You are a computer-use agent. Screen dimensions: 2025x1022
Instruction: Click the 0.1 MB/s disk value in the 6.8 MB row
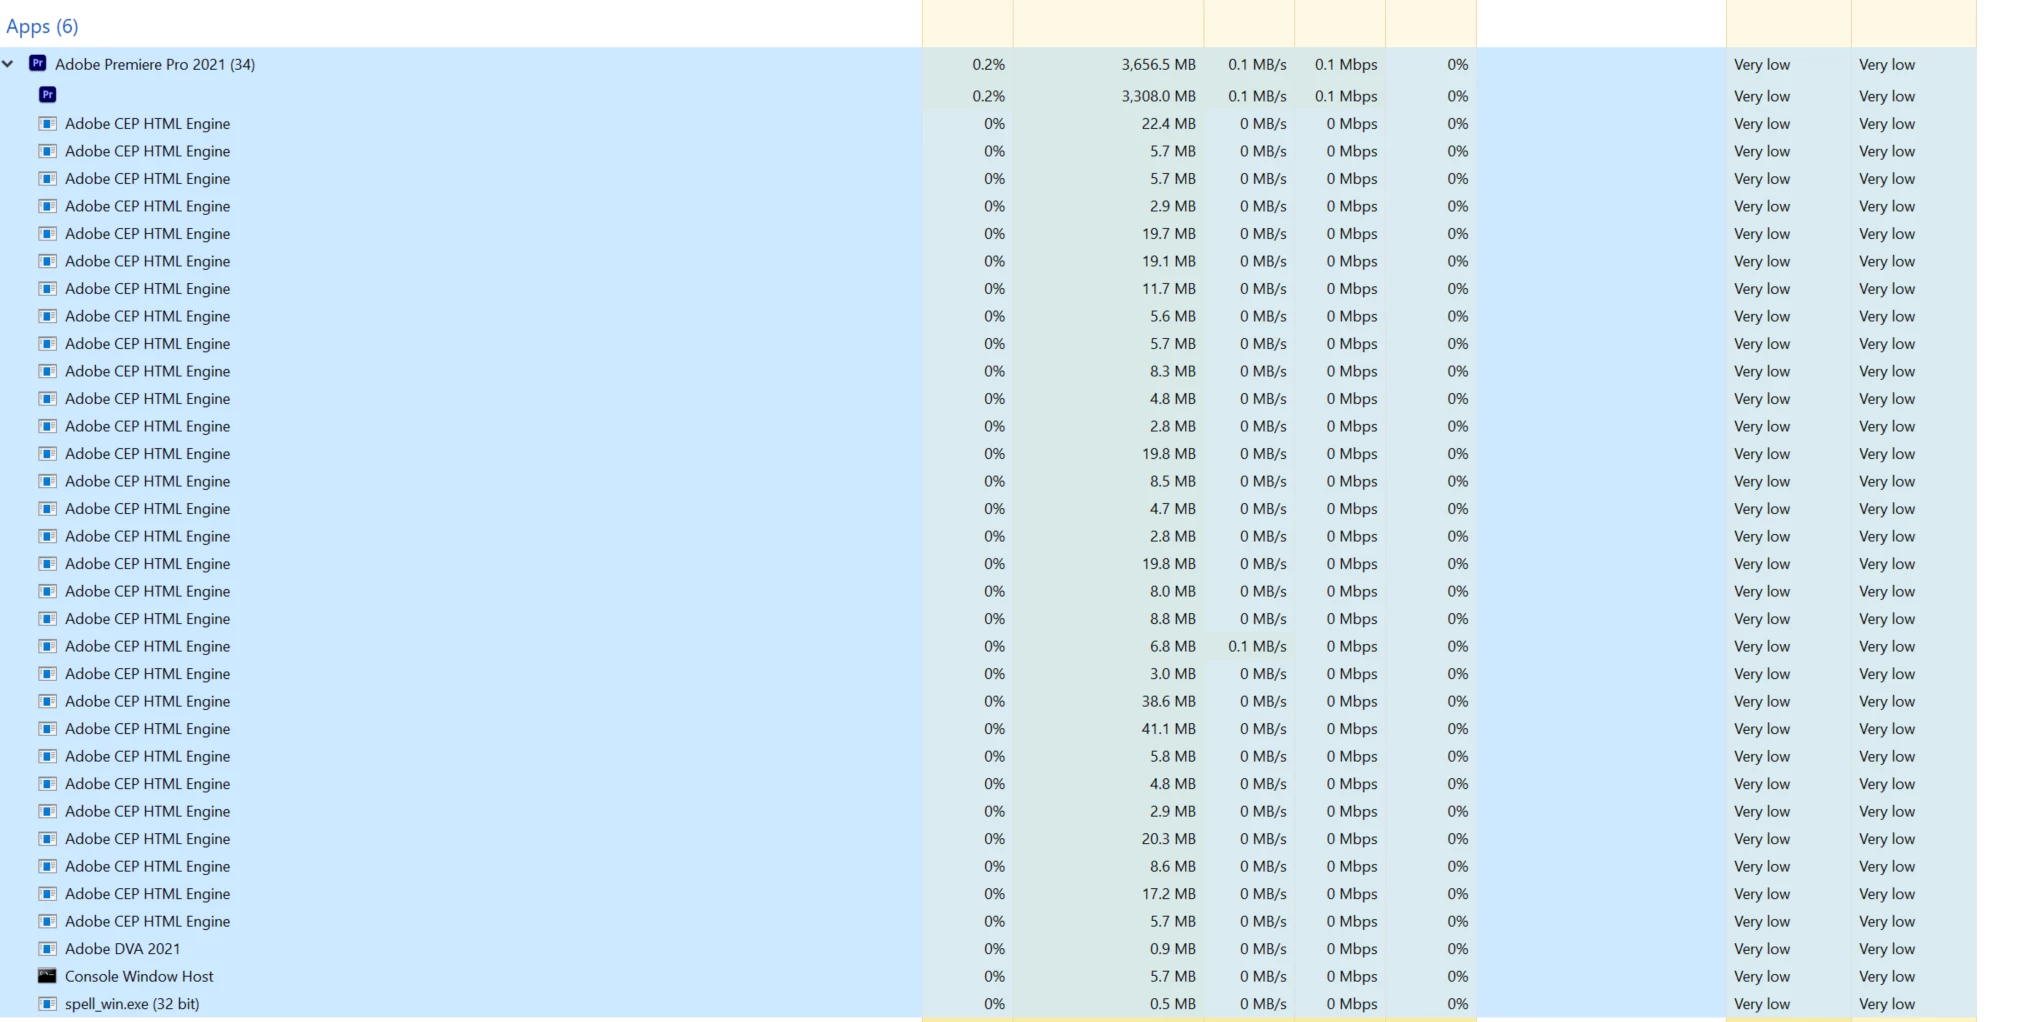(1257, 646)
